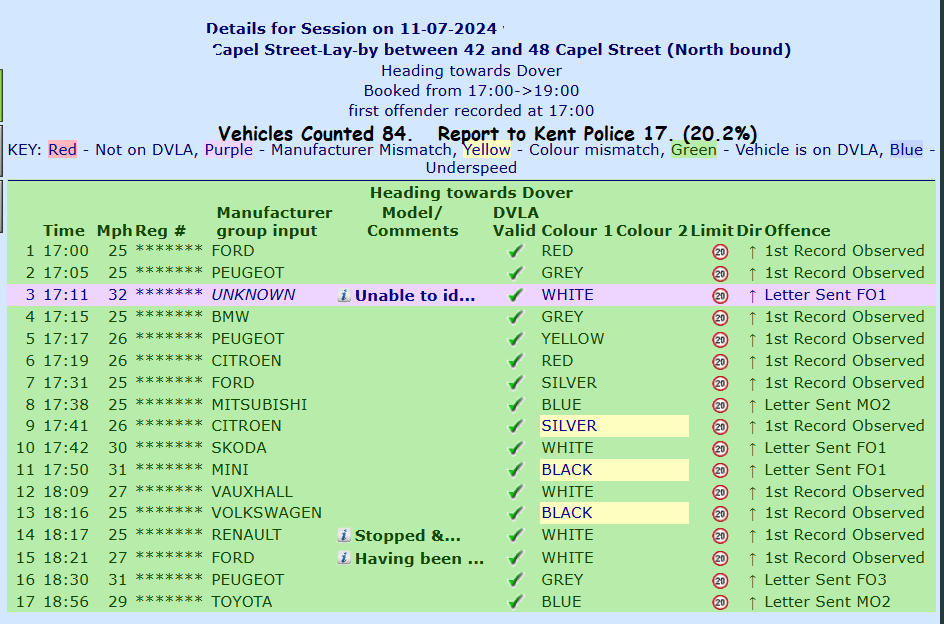Click the 20 limit sign in RENAULT row
Viewport: 944px width, 624px height.
(x=720, y=535)
